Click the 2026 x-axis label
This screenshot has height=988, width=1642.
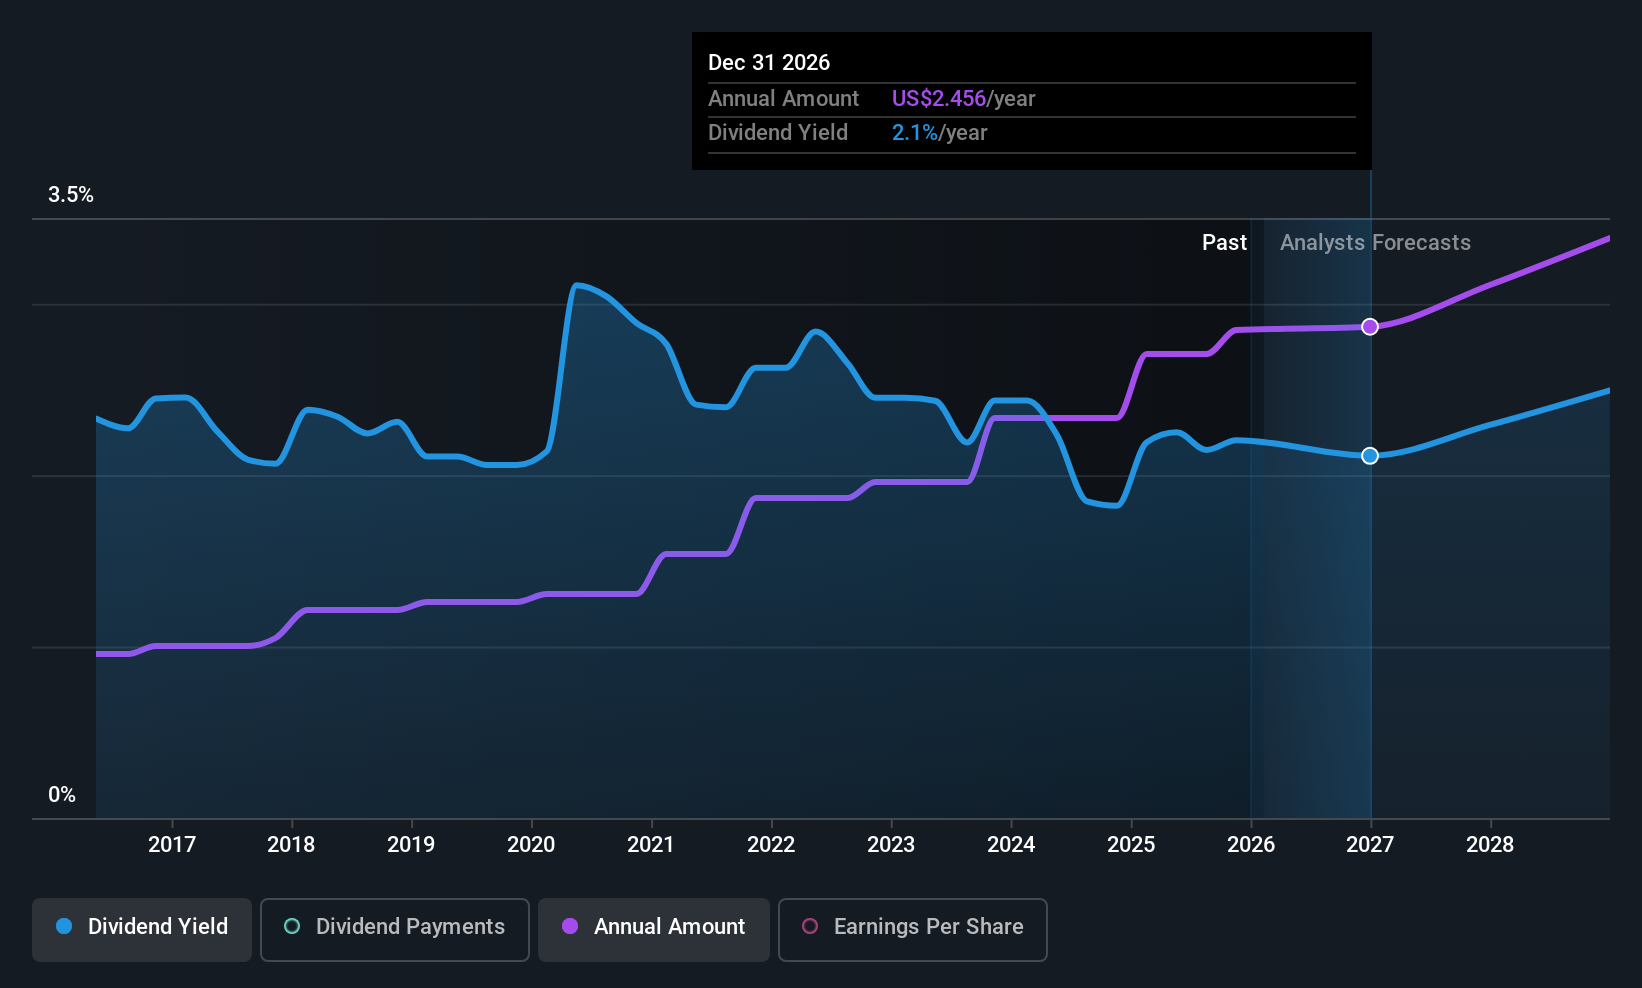pyautogui.click(x=1251, y=844)
